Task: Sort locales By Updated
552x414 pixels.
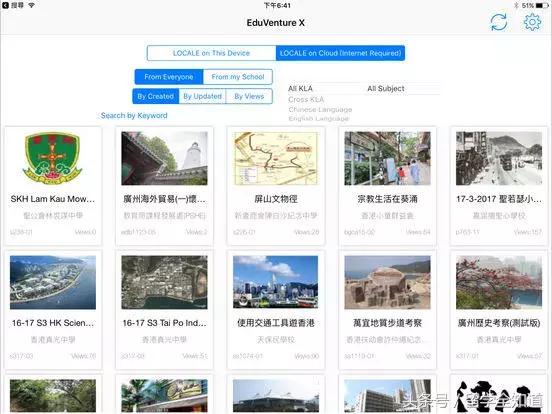Action: 202,96
